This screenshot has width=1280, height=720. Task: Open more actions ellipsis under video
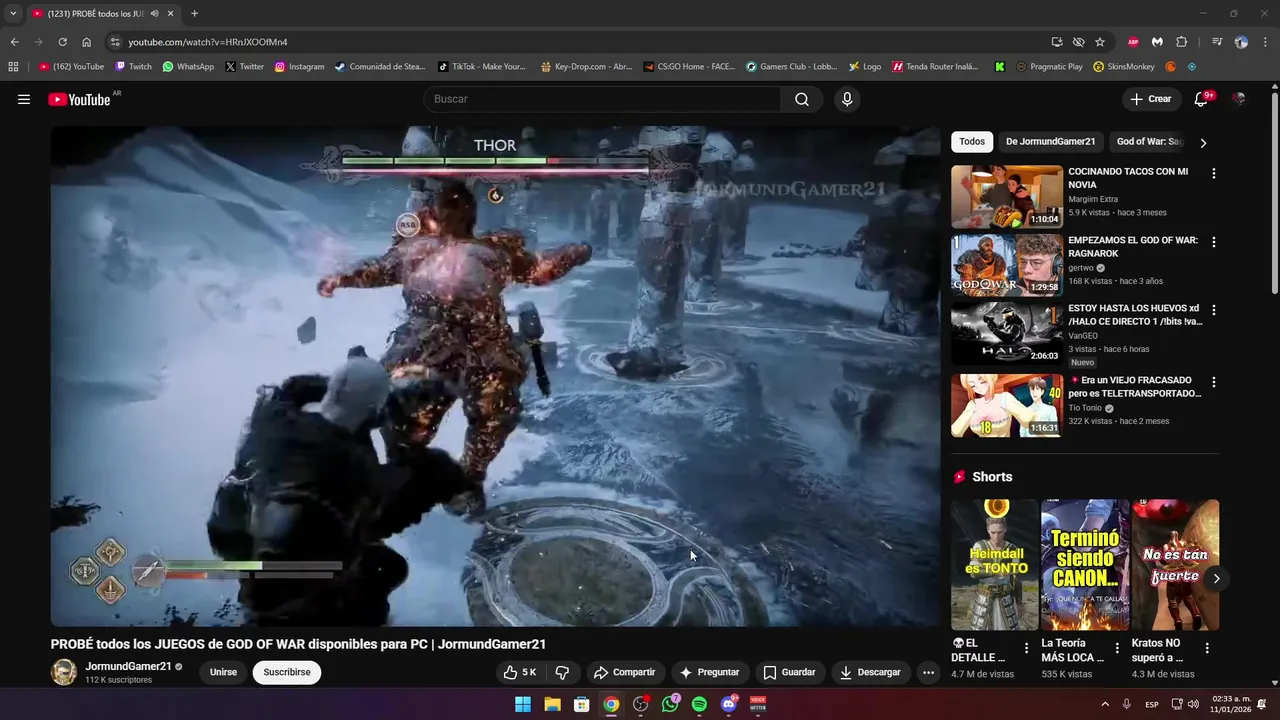(928, 672)
